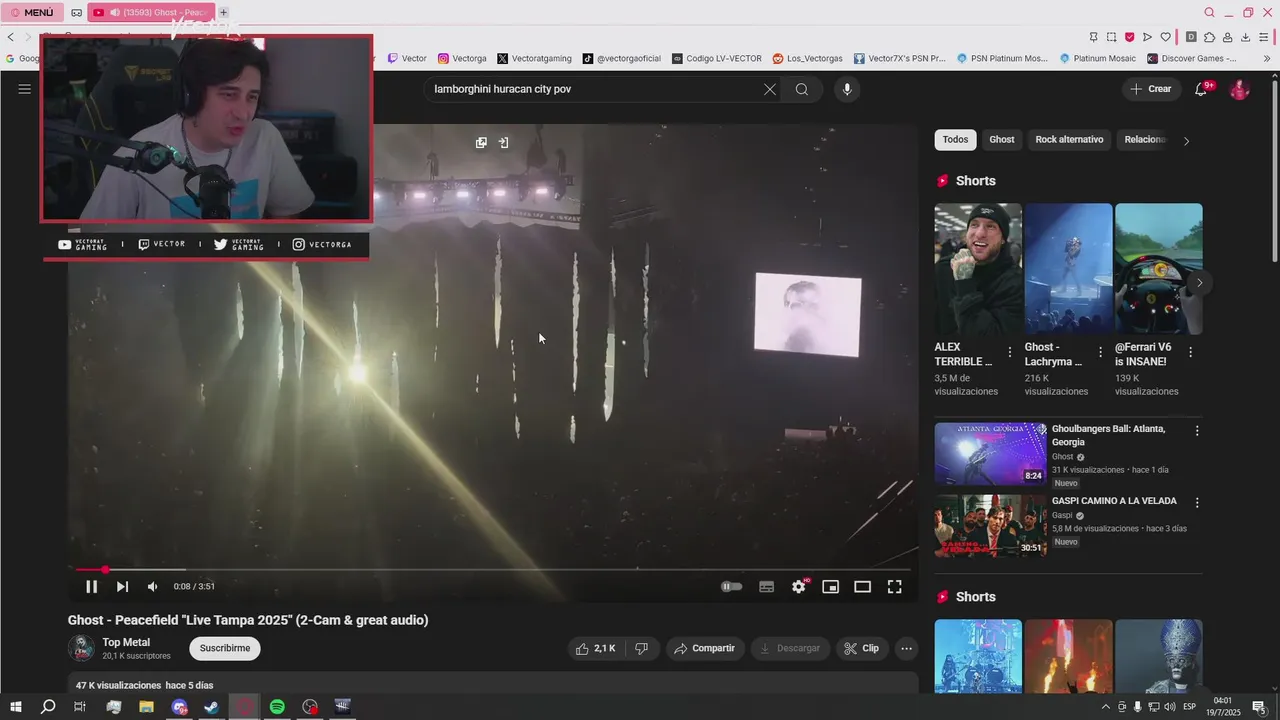Seek on the red video progress bar

coord(493,570)
